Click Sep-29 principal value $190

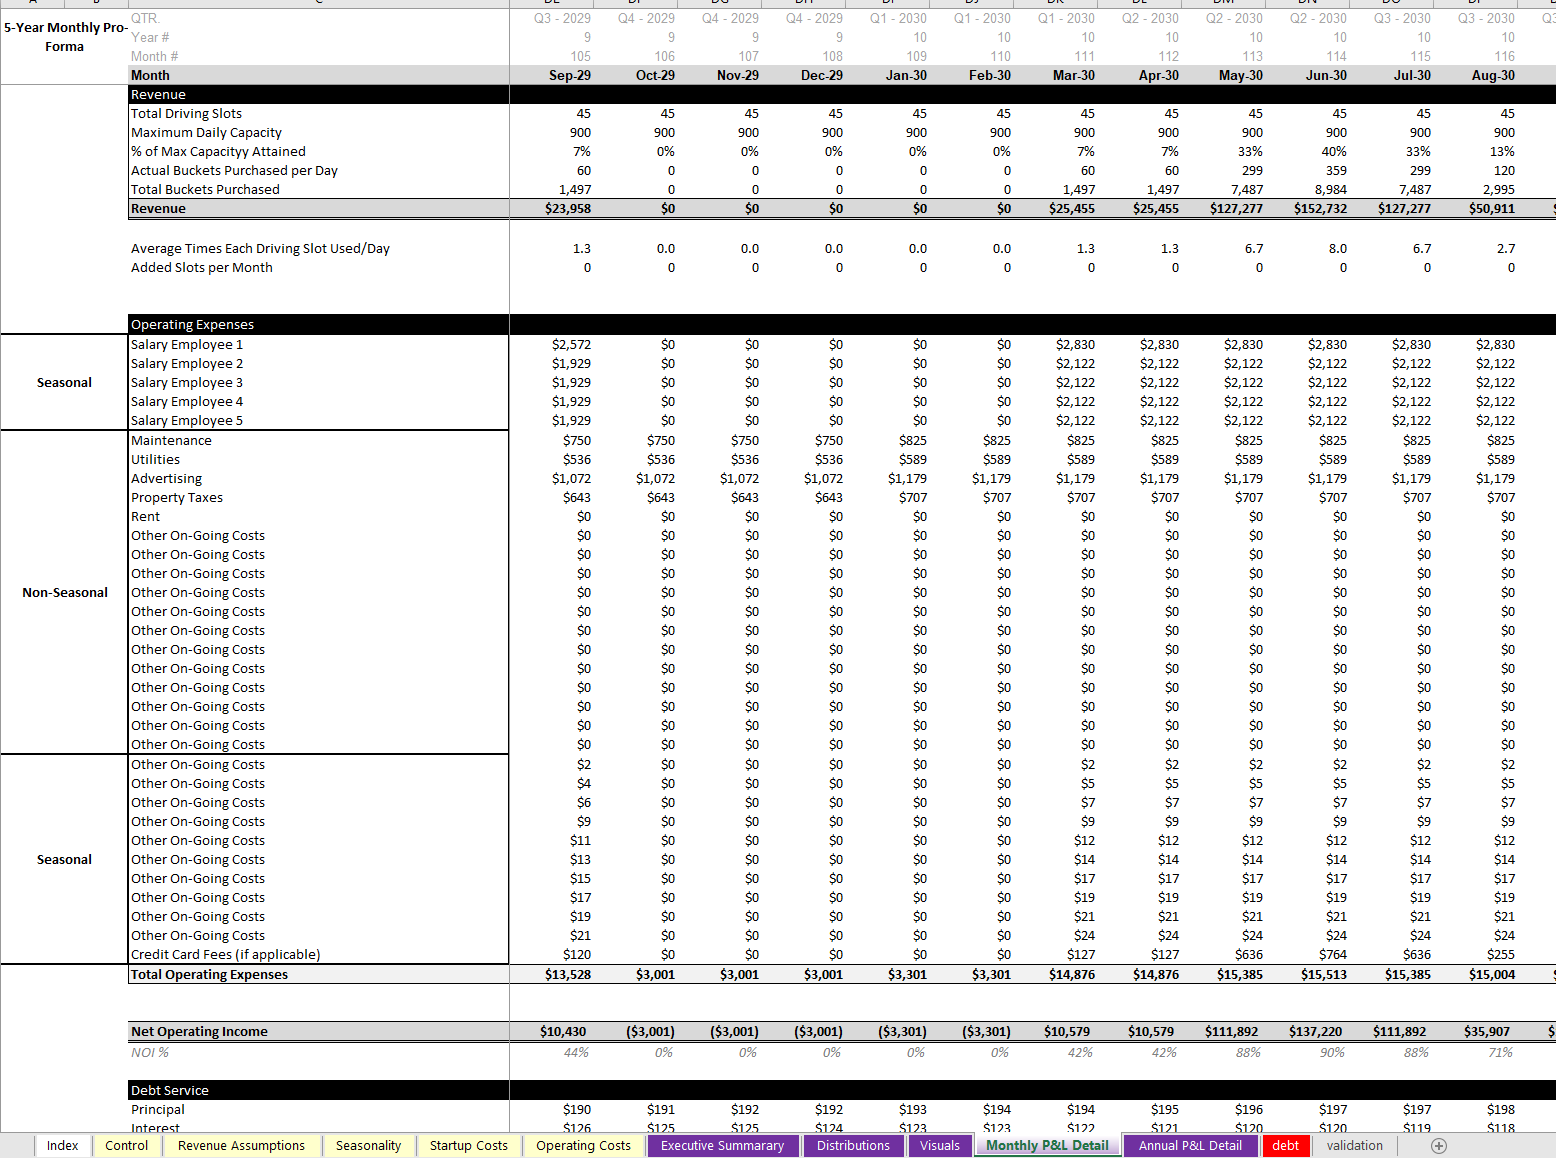pyautogui.click(x=576, y=1109)
